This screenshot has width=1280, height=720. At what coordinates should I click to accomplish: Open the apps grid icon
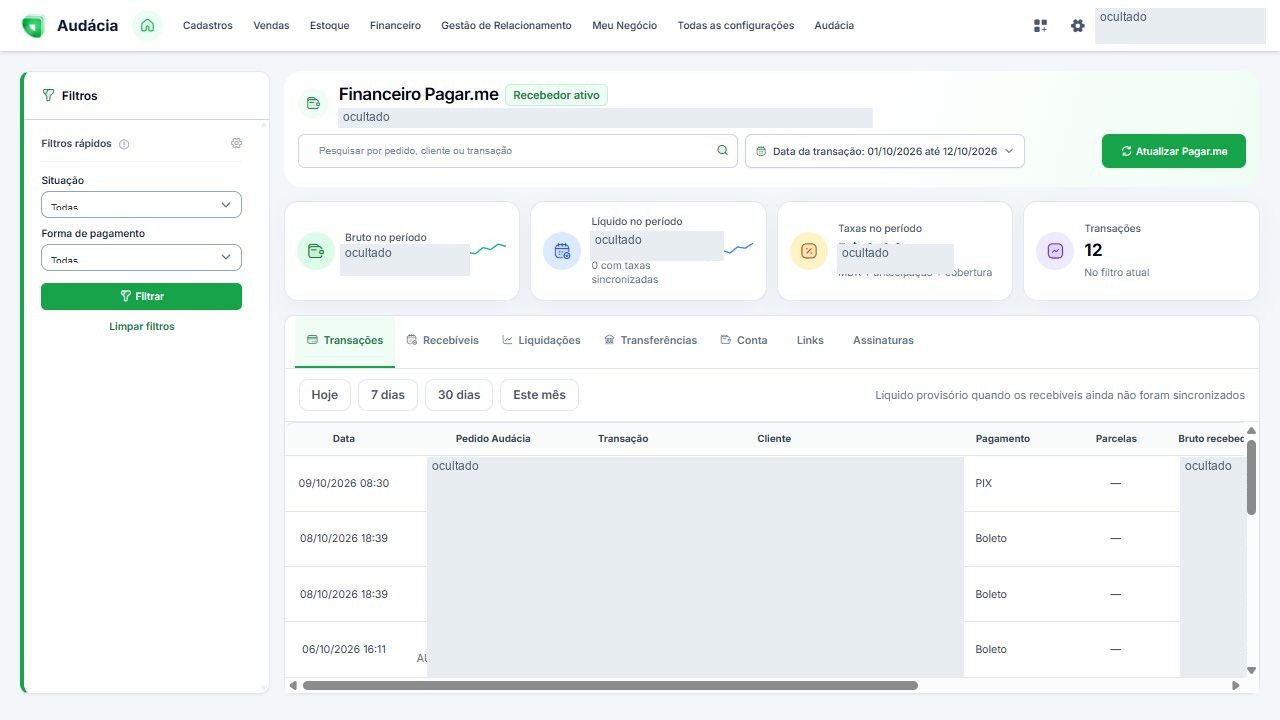1041,26
